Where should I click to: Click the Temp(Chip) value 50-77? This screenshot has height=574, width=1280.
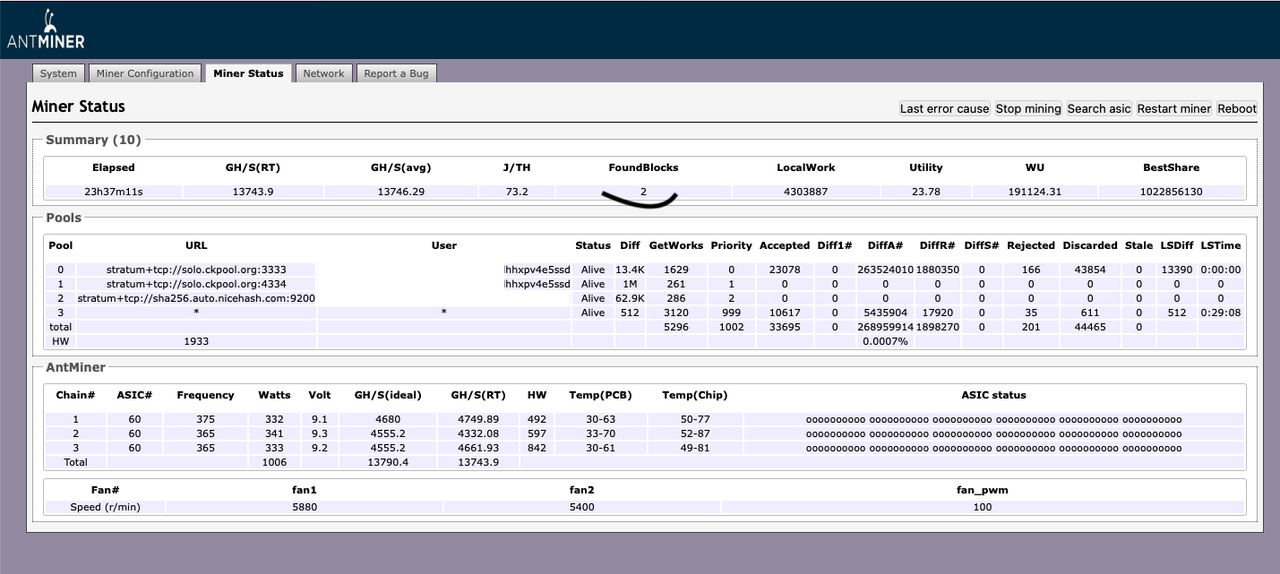pyautogui.click(x=694, y=420)
